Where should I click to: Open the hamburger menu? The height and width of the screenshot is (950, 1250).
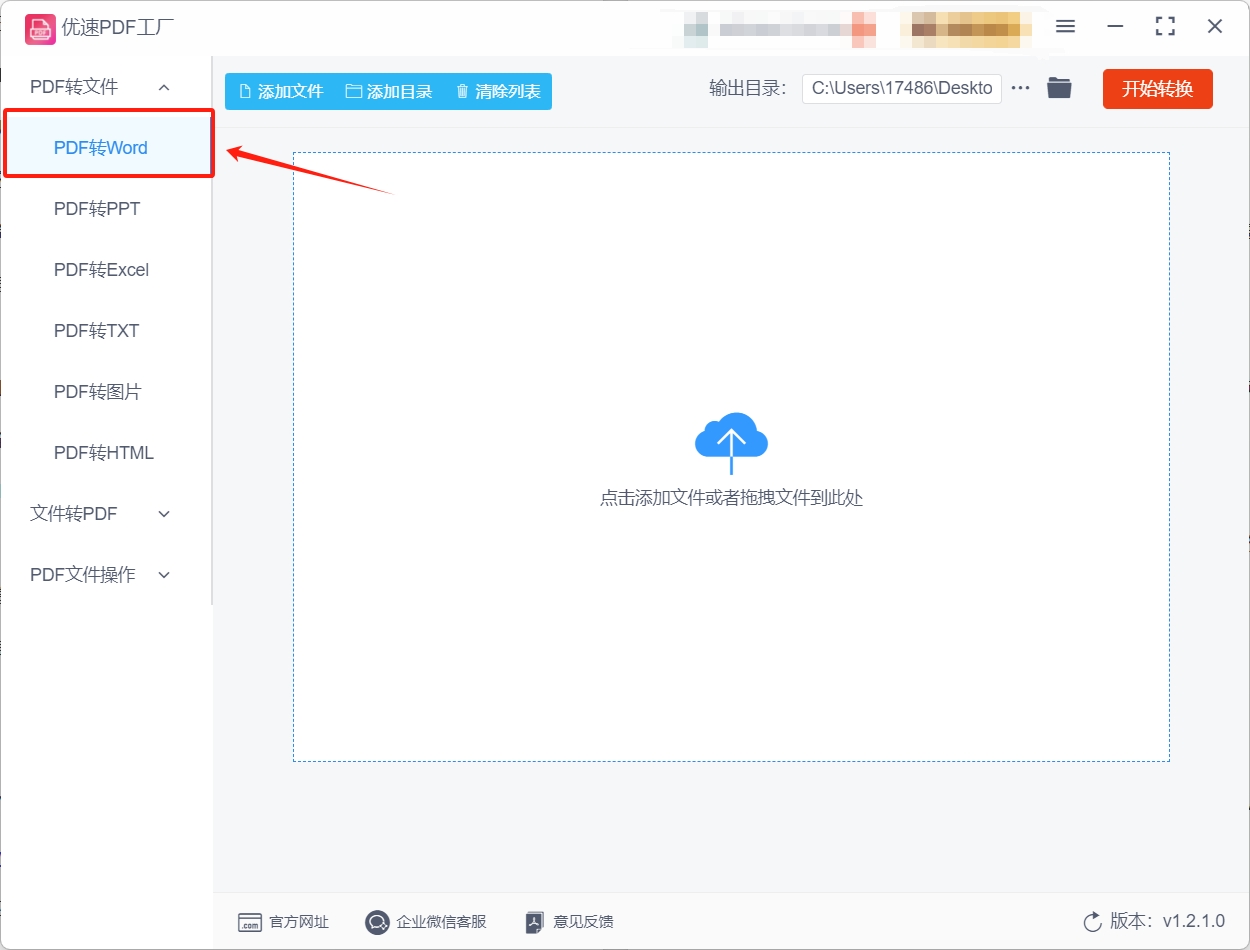coord(1065,27)
